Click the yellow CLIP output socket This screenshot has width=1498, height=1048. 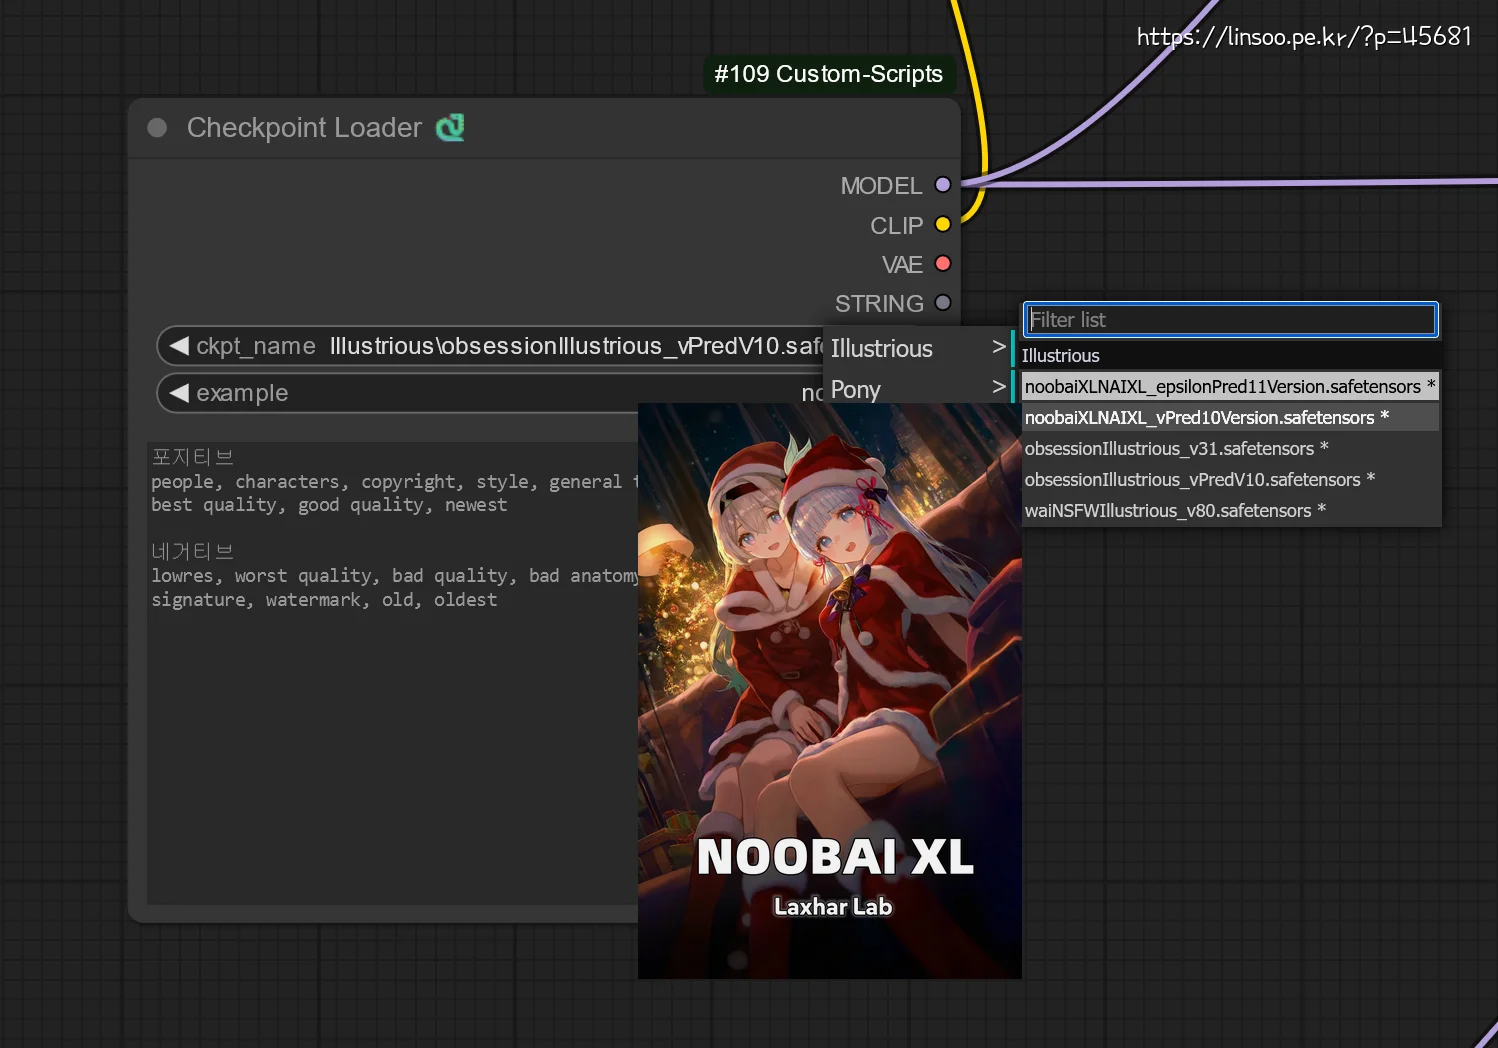942,224
